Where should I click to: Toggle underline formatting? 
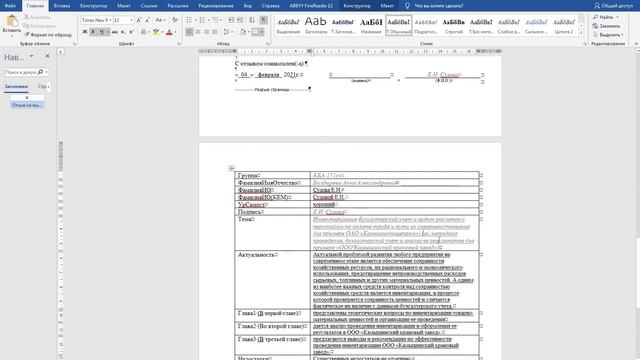click(x=102, y=32)
